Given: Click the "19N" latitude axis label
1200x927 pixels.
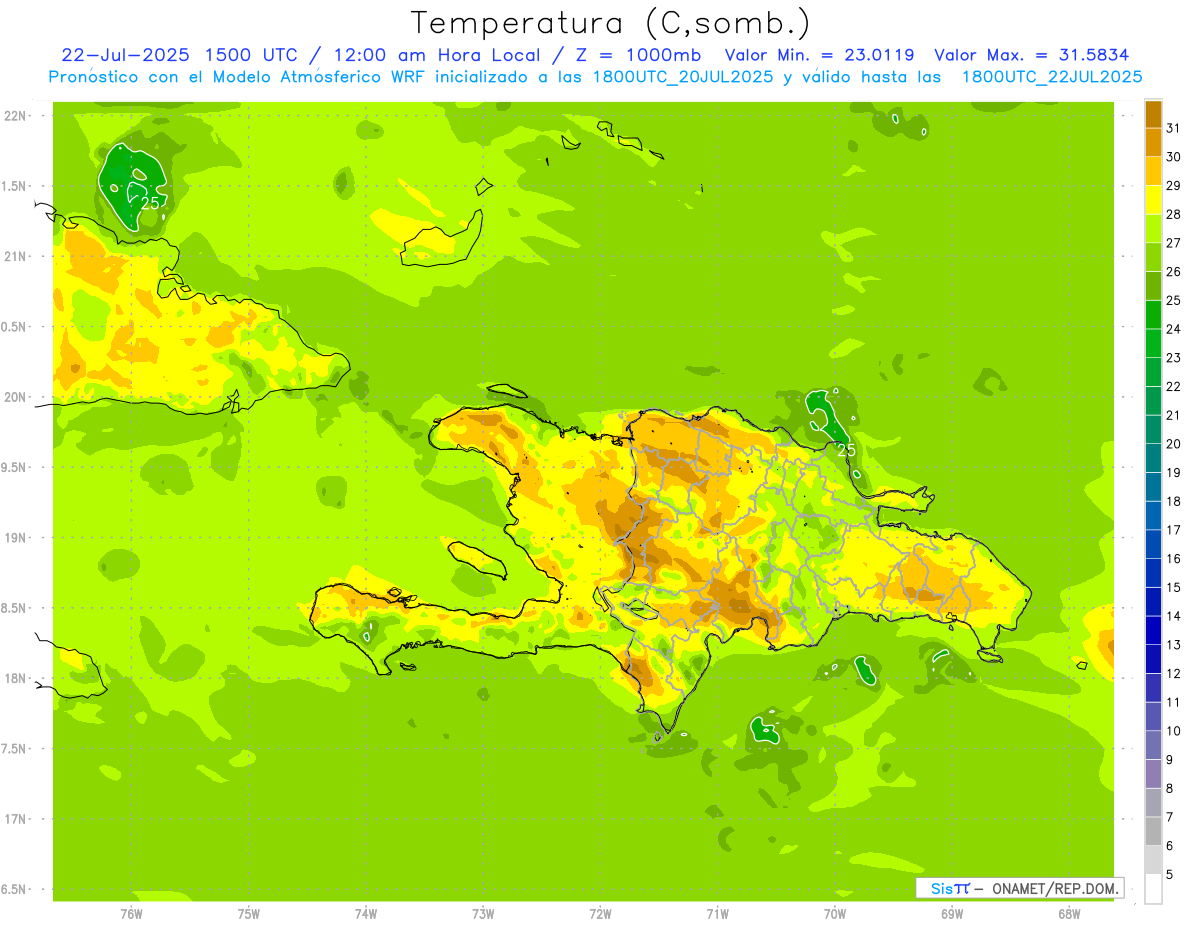Looking at the screenshot, I should [15, 537].
